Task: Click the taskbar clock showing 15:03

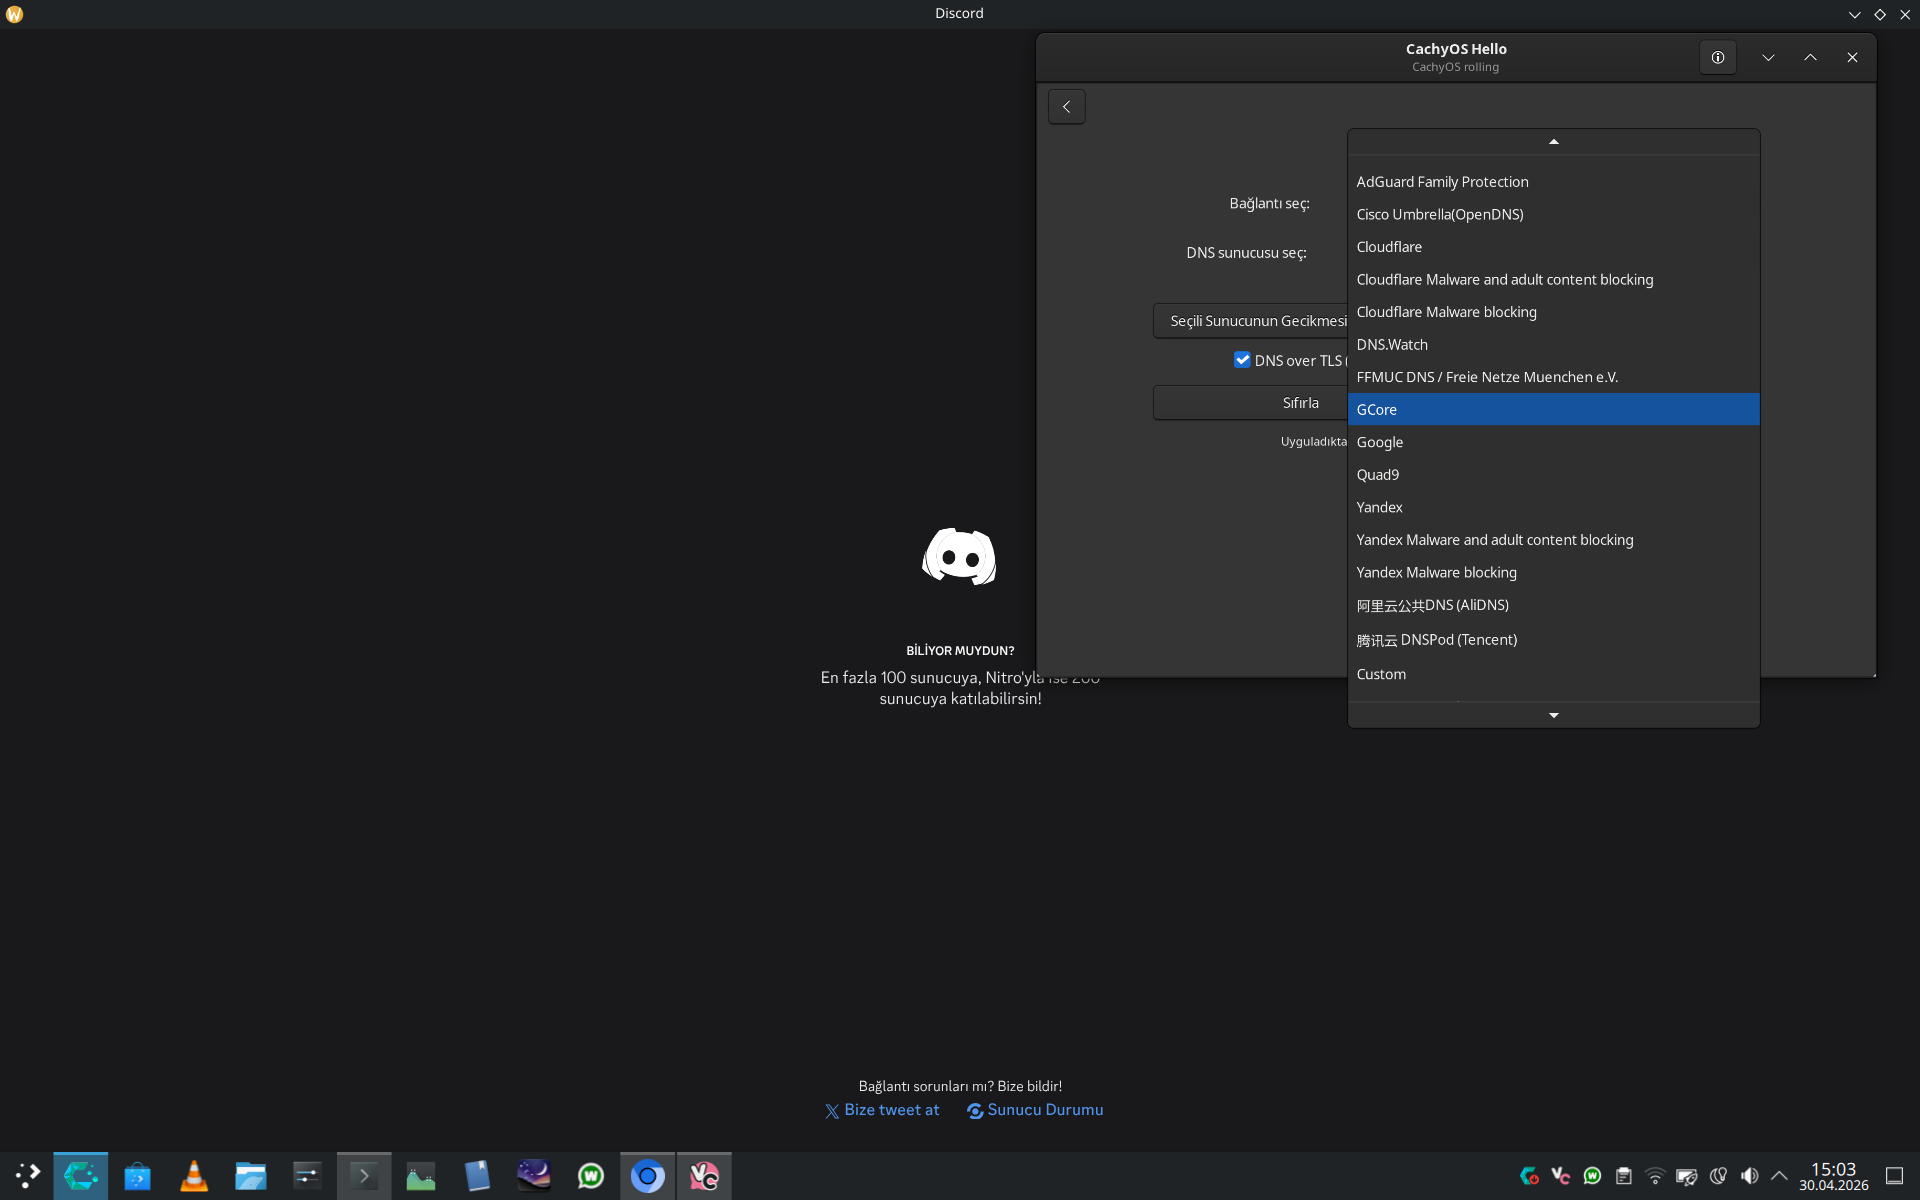Action: 1833,1176
